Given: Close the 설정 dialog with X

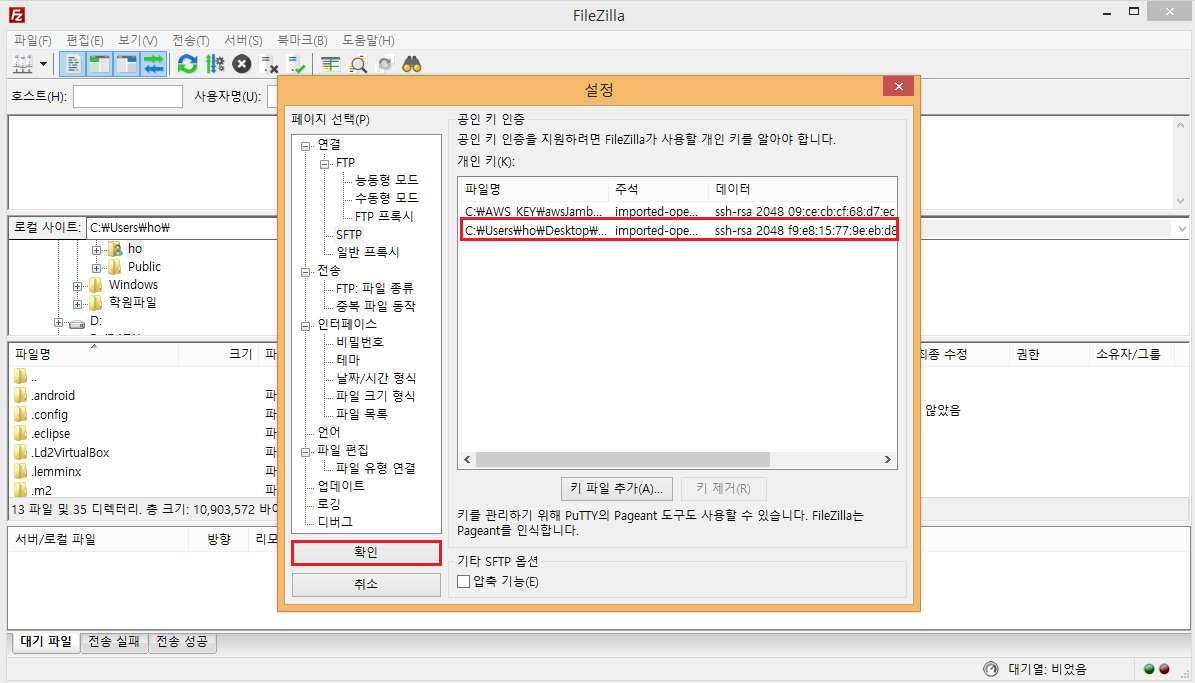Looking at the screenshot, I should tap(899, 86).
